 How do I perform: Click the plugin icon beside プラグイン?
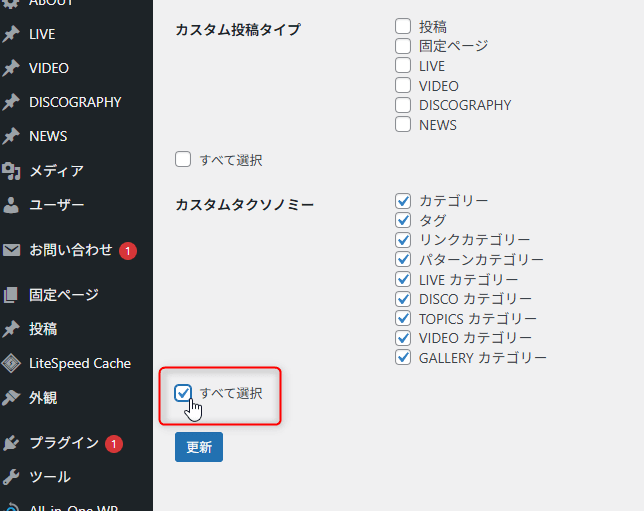point(11,443)
